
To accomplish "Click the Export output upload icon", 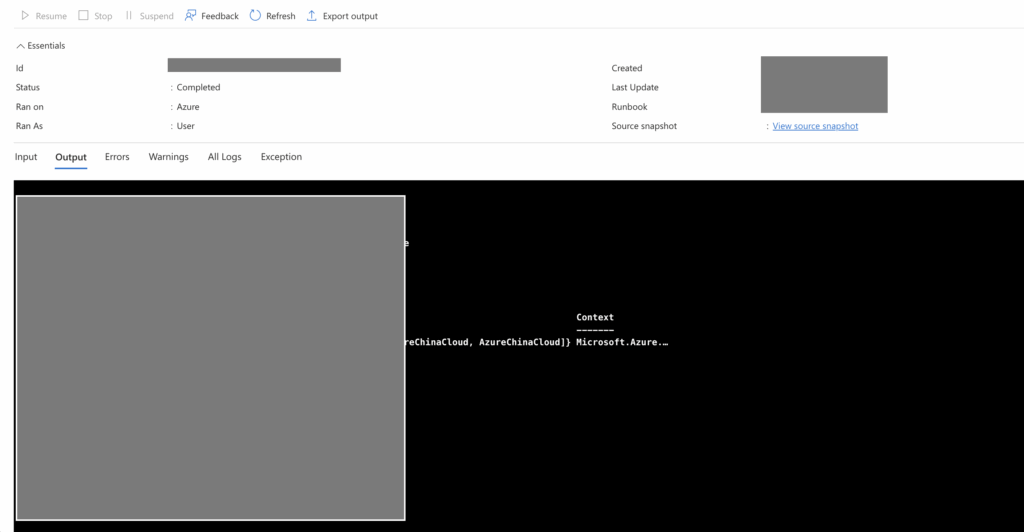I will pyautogui.click(x=312, y=16).
